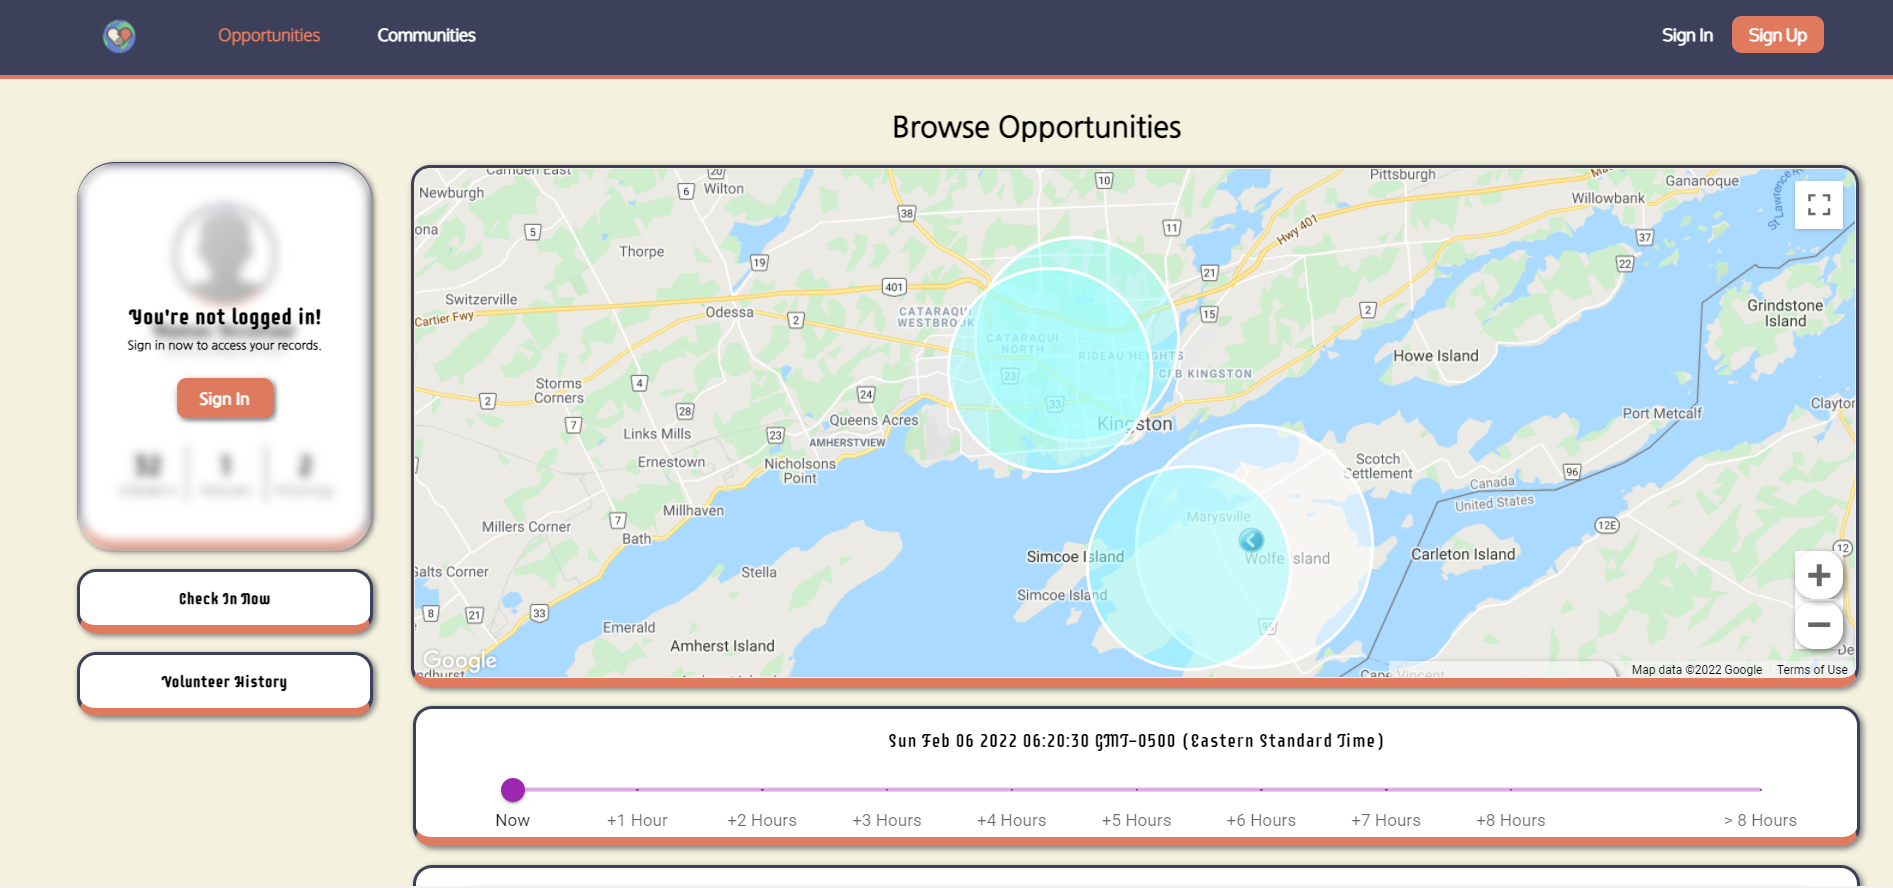Open the map Terms of Use link
The width and height of the screenshot is (1893, 888).
1812,670
